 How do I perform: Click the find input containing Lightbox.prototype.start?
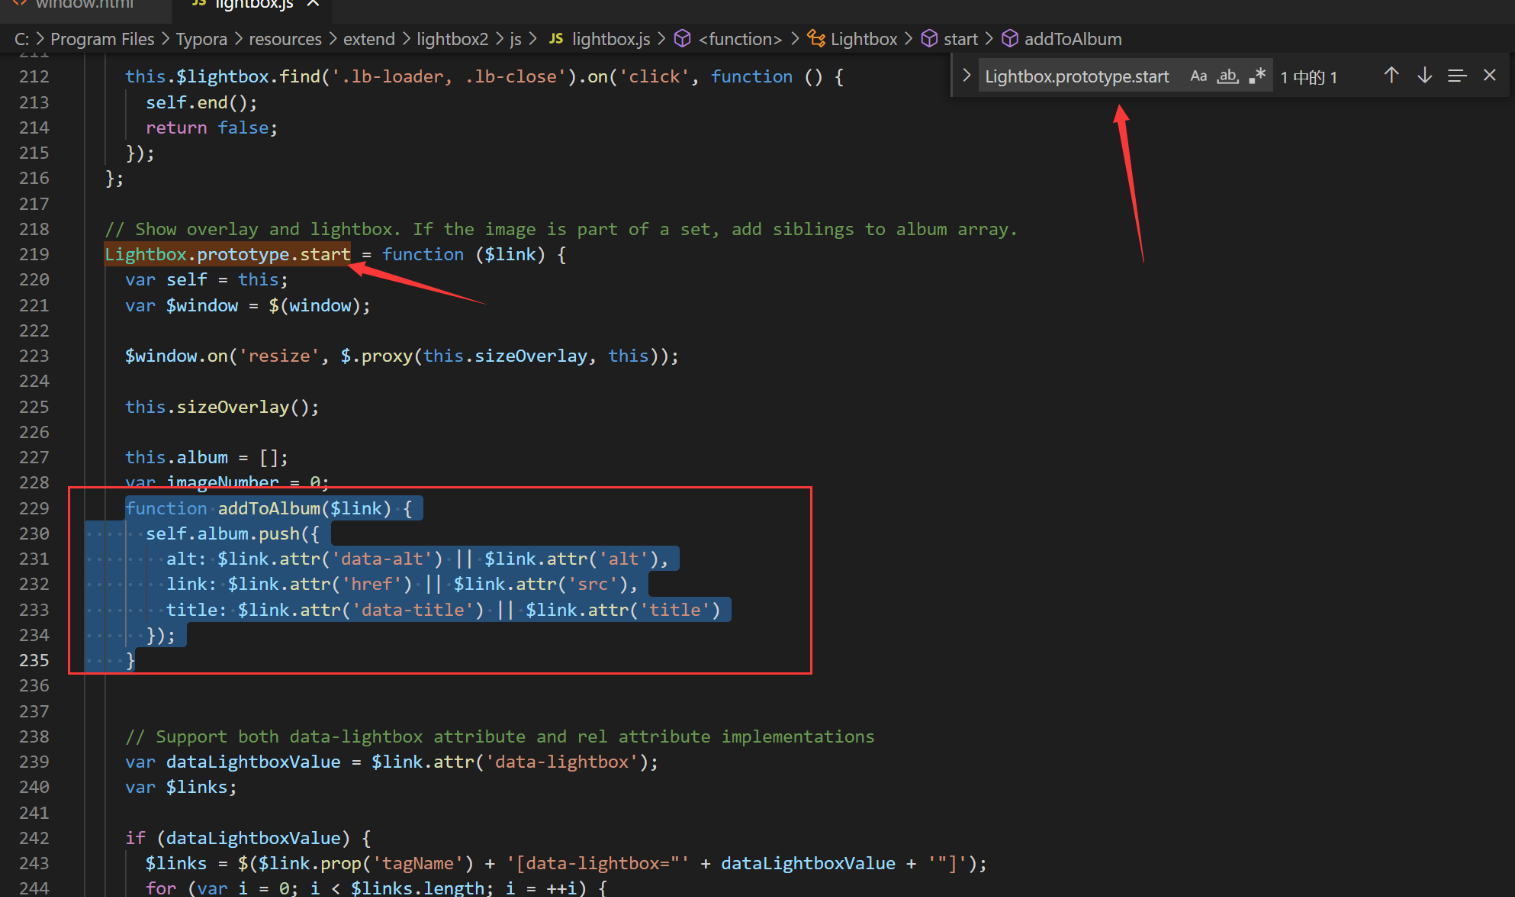tap(1077, 76)
